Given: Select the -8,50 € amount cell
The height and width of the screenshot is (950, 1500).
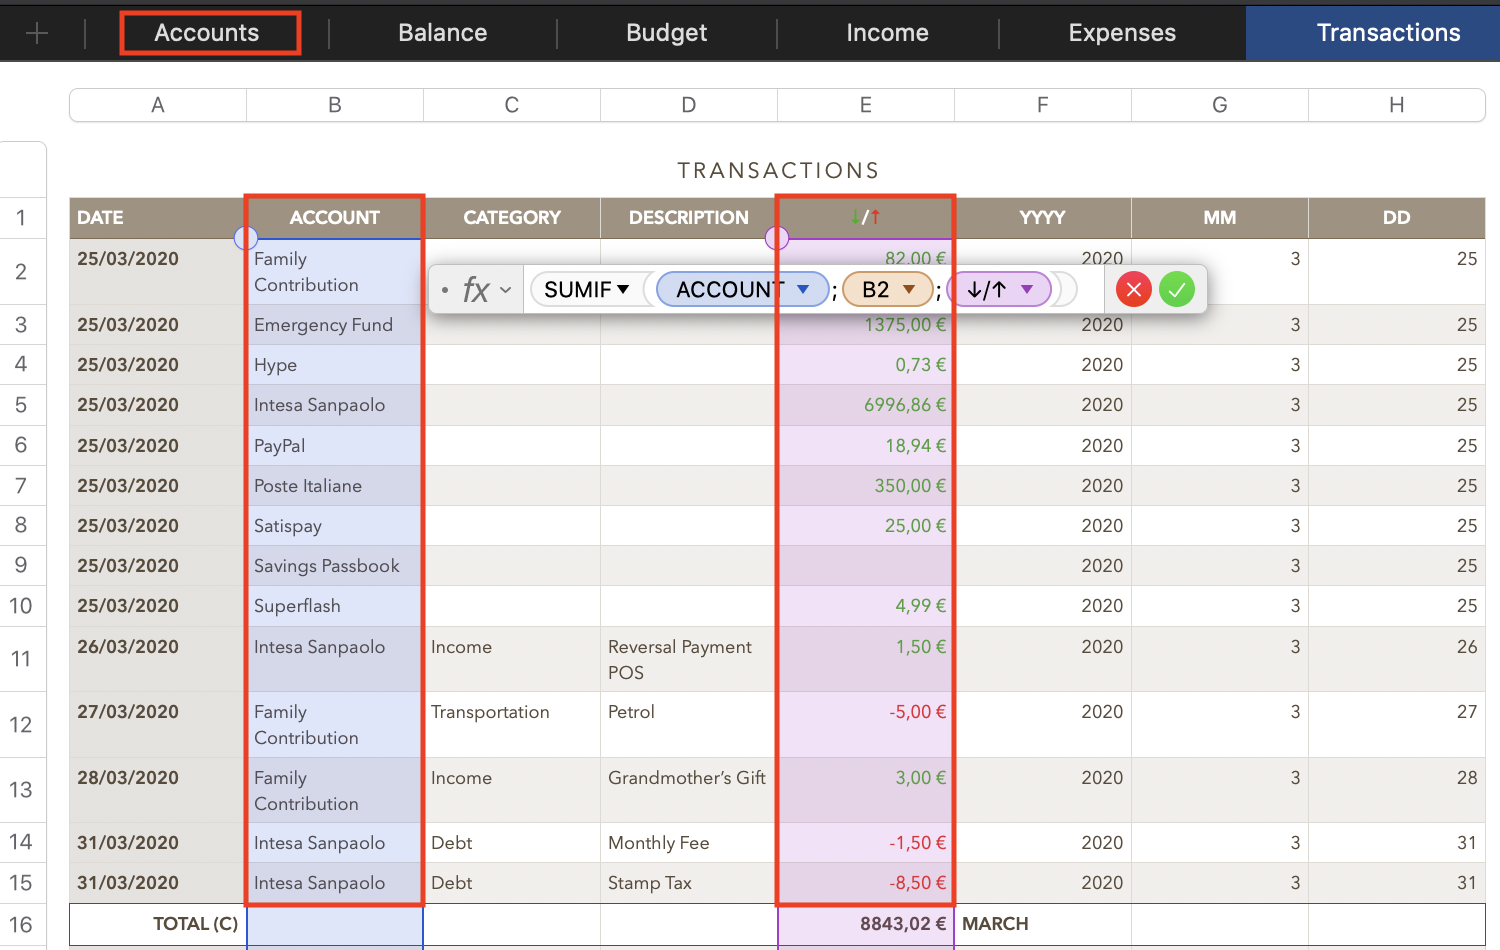Looking at the screenshot, I should tap(866, 883).
